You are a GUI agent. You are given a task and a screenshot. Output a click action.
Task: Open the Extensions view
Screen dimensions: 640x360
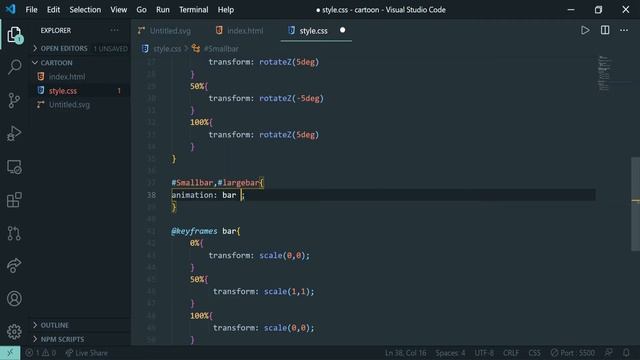[14, 200]
